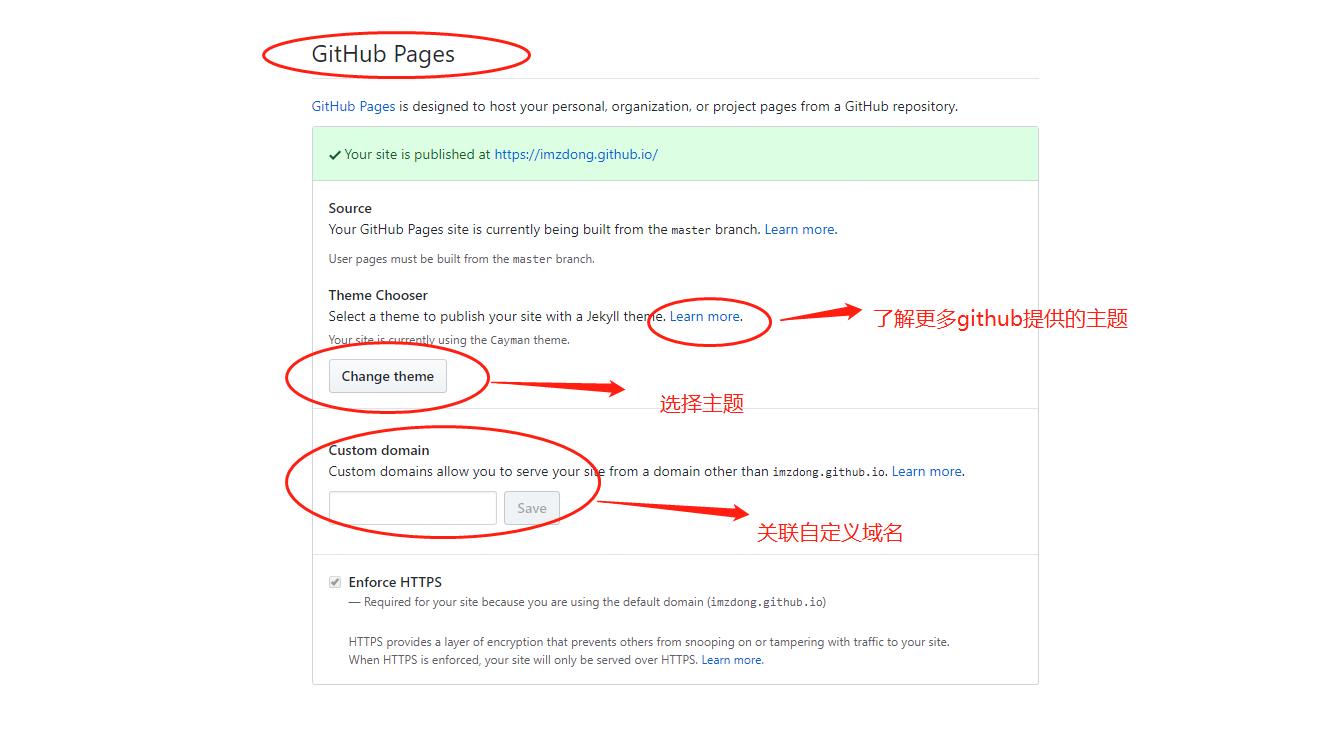Screen dimensions: 1325x730
Task: Click the Save button for custom domain
Action: tap(532, 508)
